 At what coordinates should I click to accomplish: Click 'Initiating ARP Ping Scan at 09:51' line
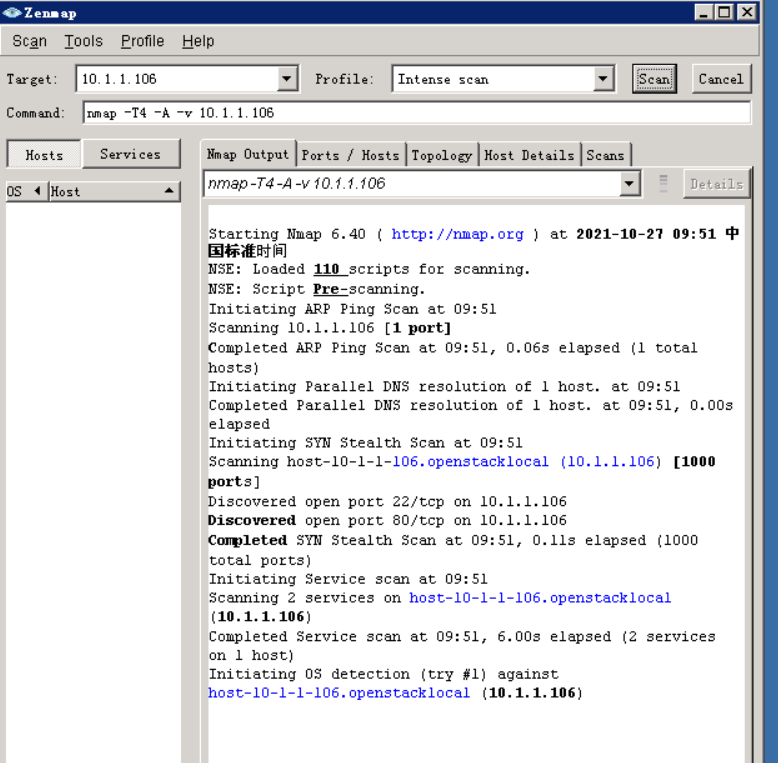pos(352,309)
